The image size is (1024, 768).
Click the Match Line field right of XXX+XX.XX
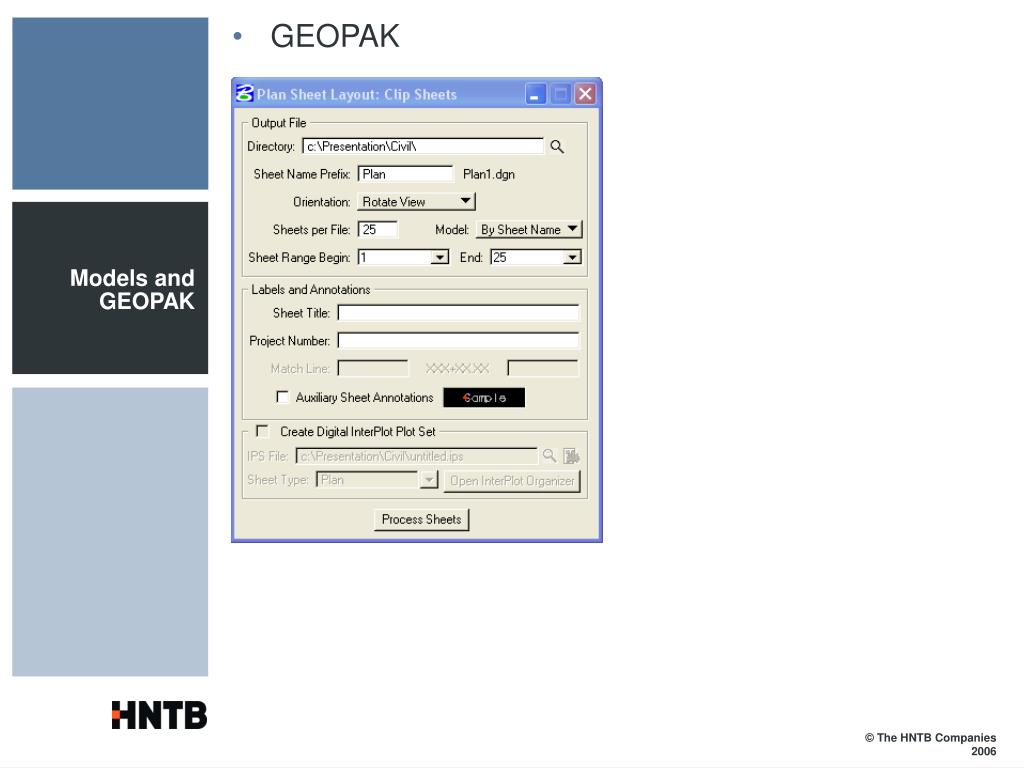543,368
